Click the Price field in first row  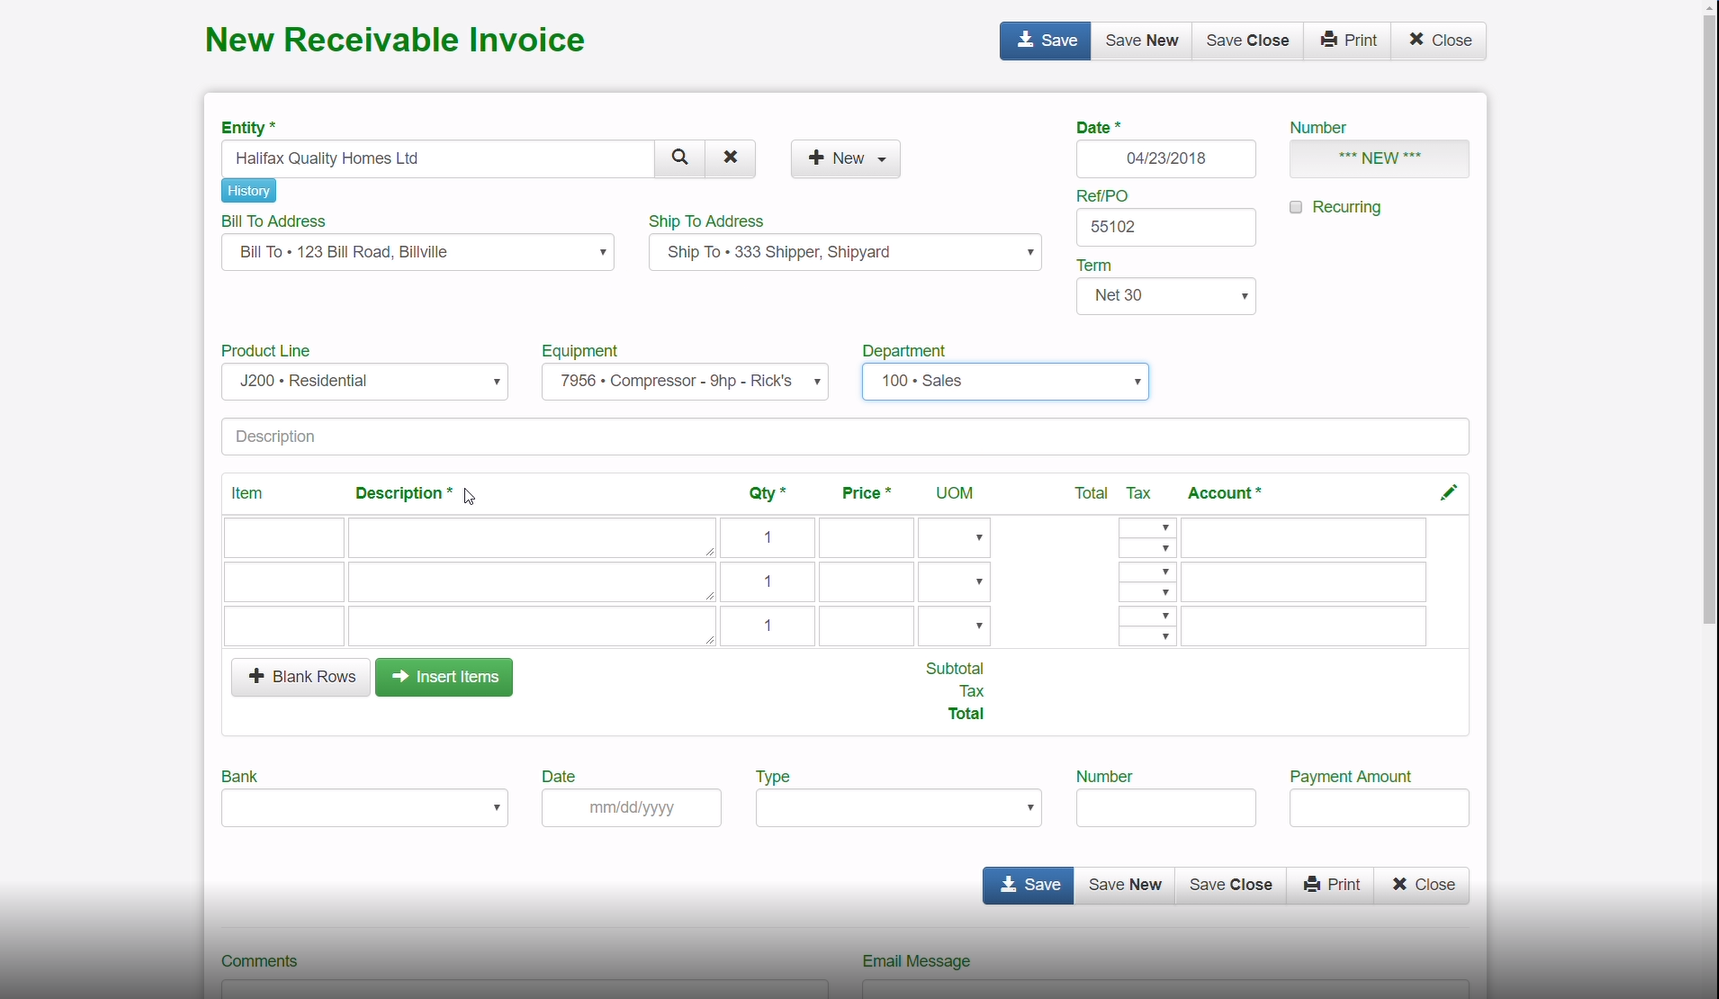click(867, 538)
